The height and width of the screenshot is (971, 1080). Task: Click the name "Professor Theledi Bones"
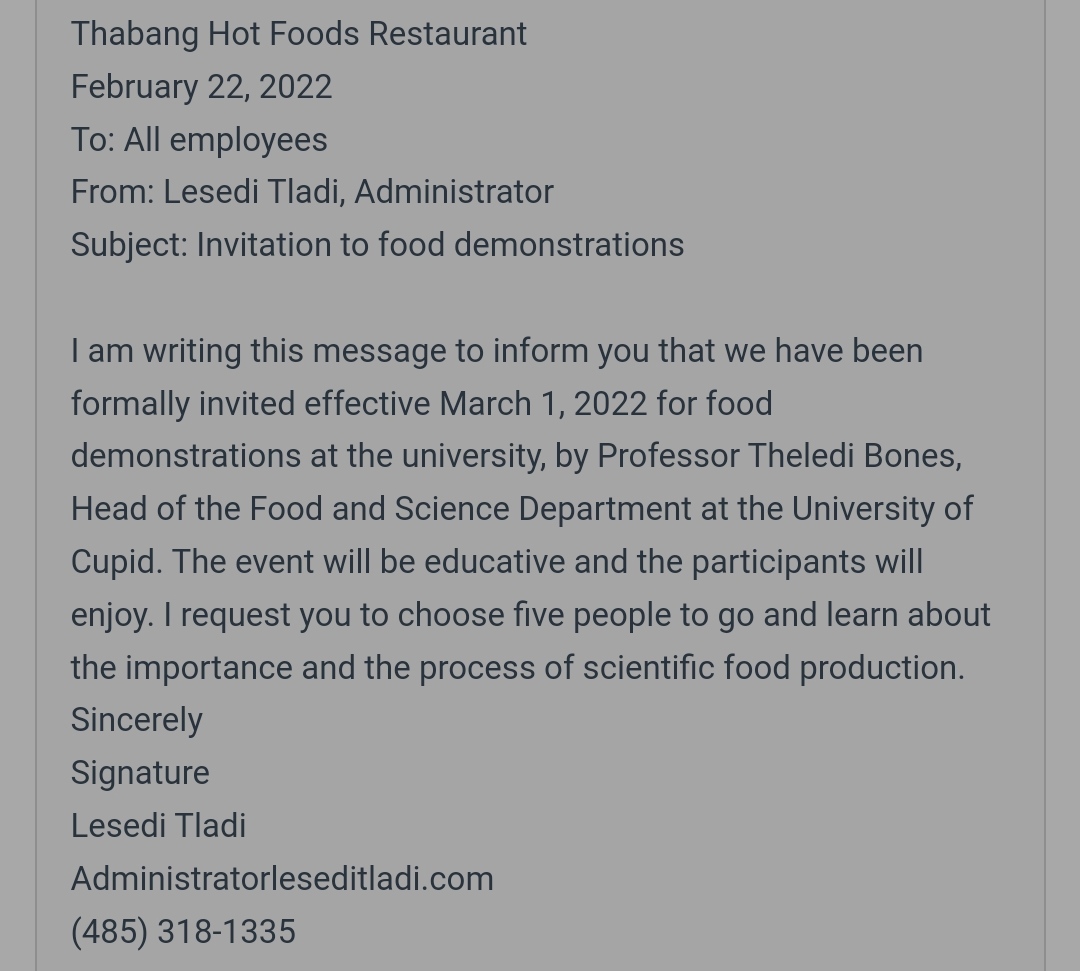coord(778,456)
